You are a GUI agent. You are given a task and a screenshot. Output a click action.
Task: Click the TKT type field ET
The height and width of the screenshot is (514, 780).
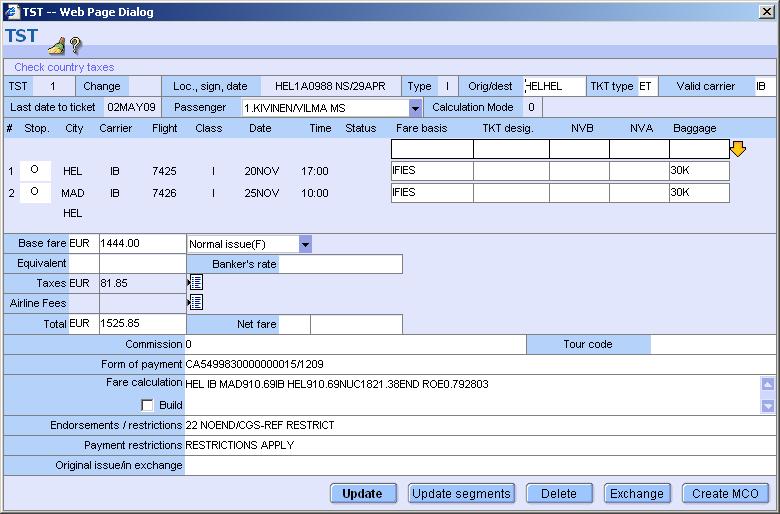click(x=648, y=86)
